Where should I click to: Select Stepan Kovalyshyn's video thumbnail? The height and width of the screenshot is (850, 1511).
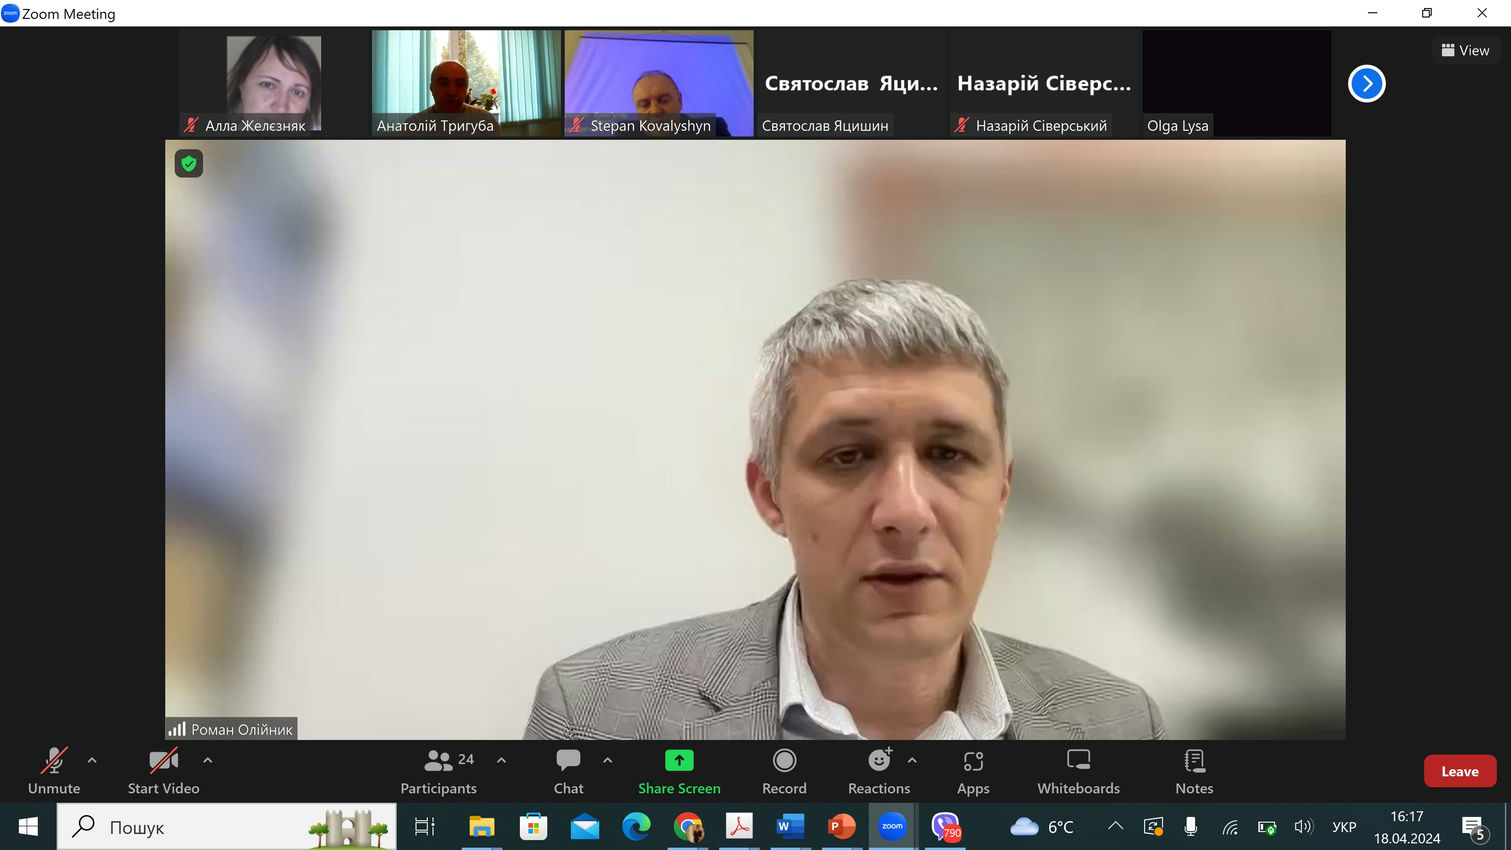pos(658,83)
